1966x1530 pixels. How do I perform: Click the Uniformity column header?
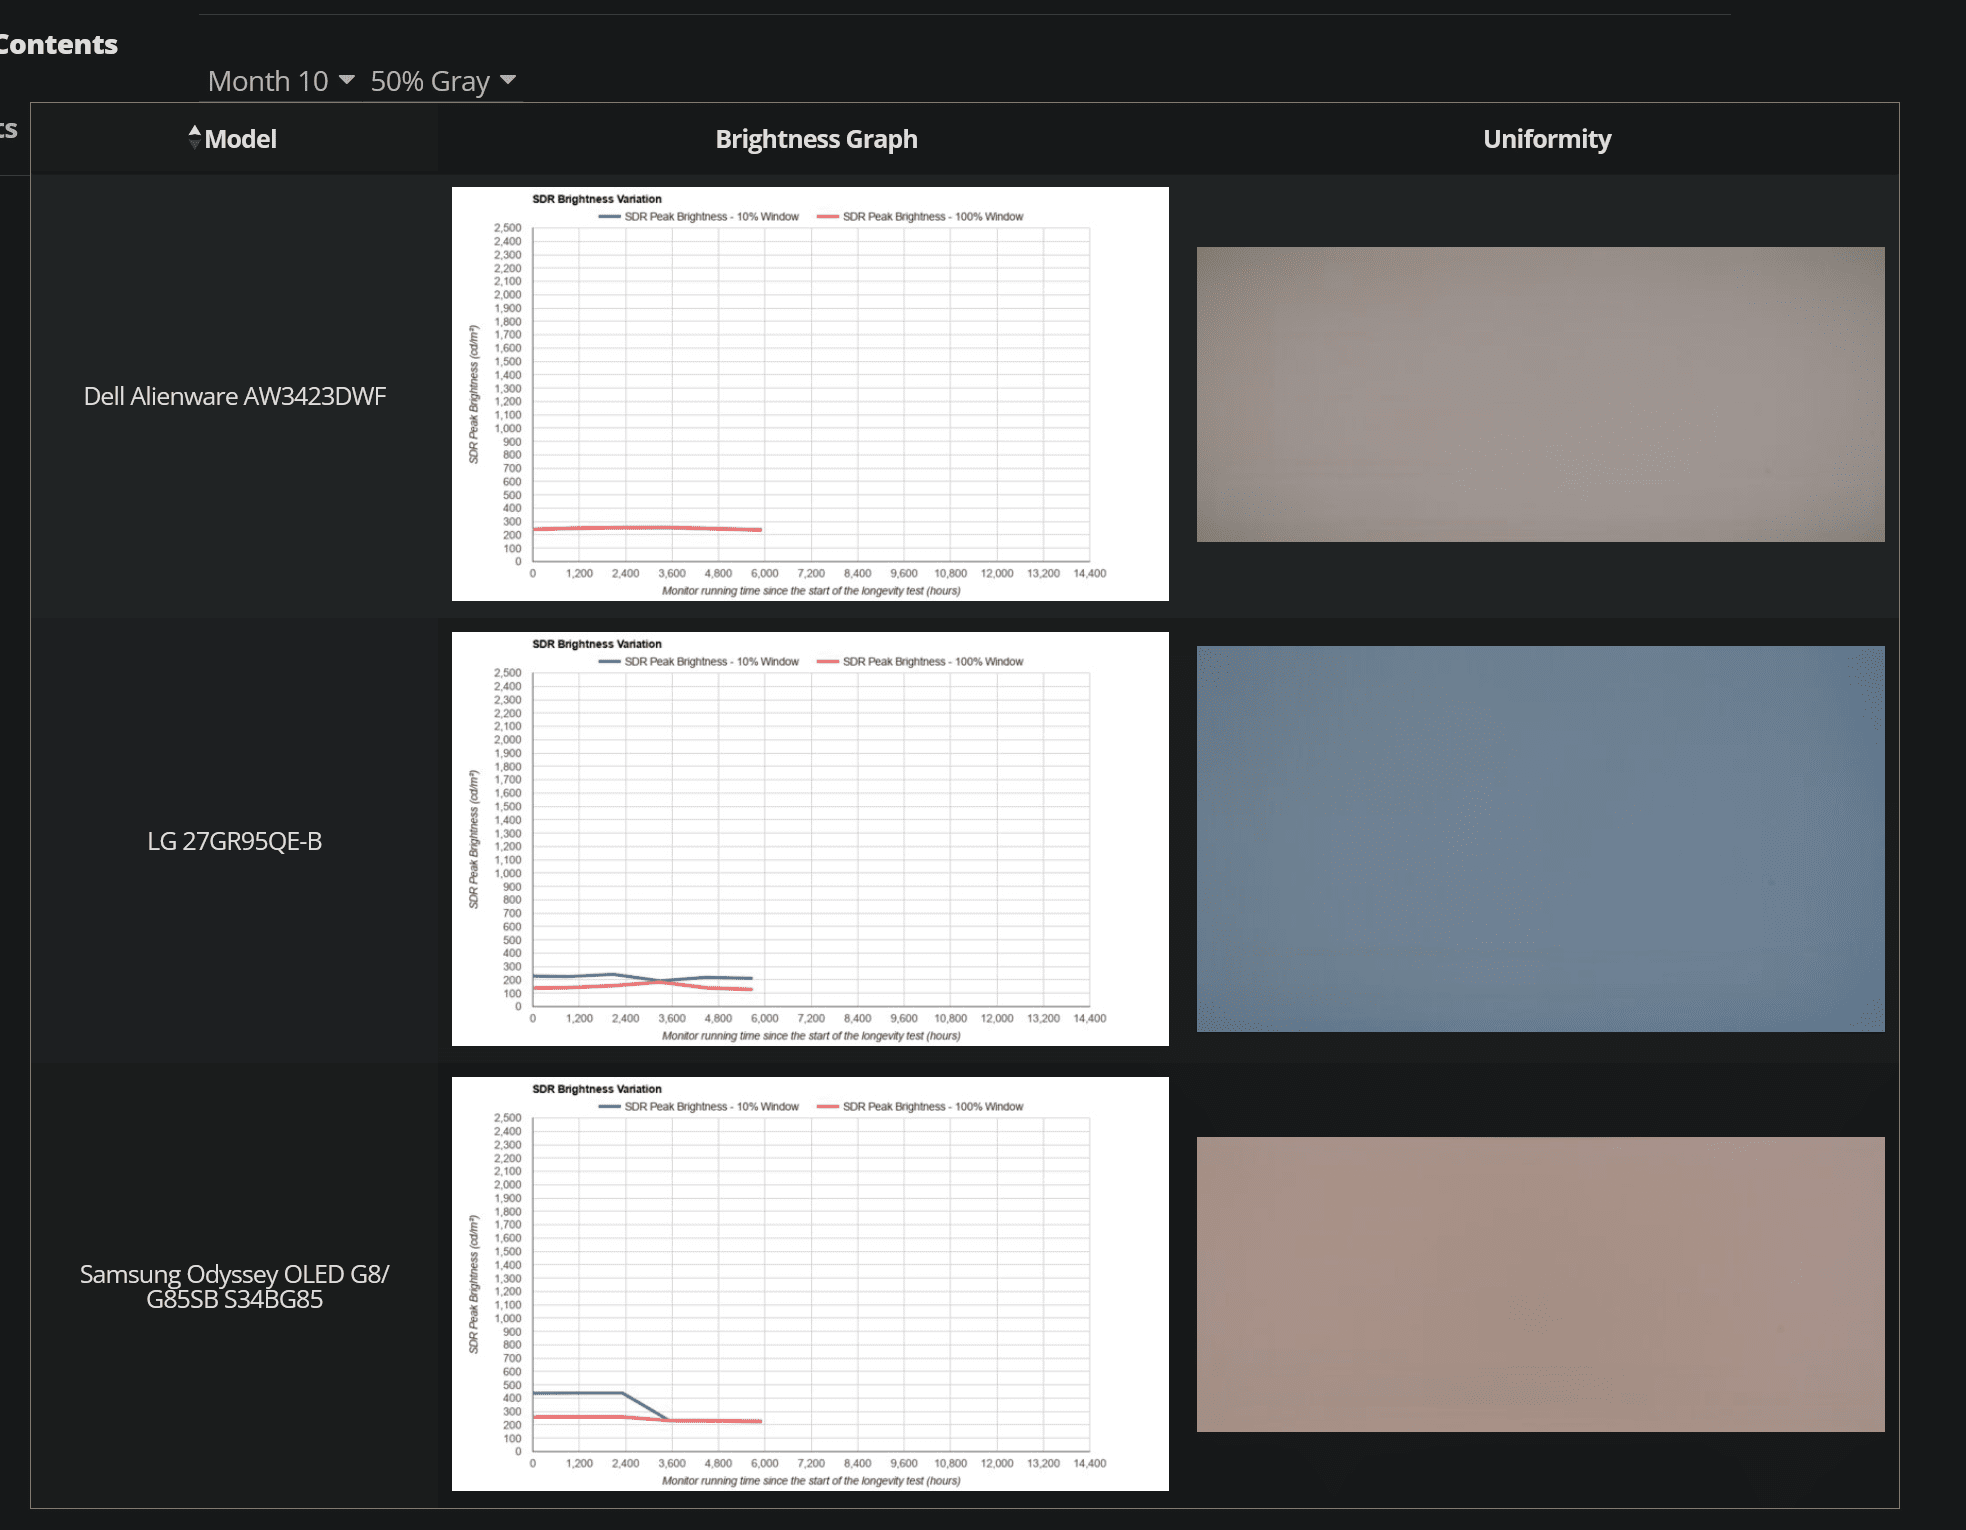pyautogui.click(x=1547, y=139)
